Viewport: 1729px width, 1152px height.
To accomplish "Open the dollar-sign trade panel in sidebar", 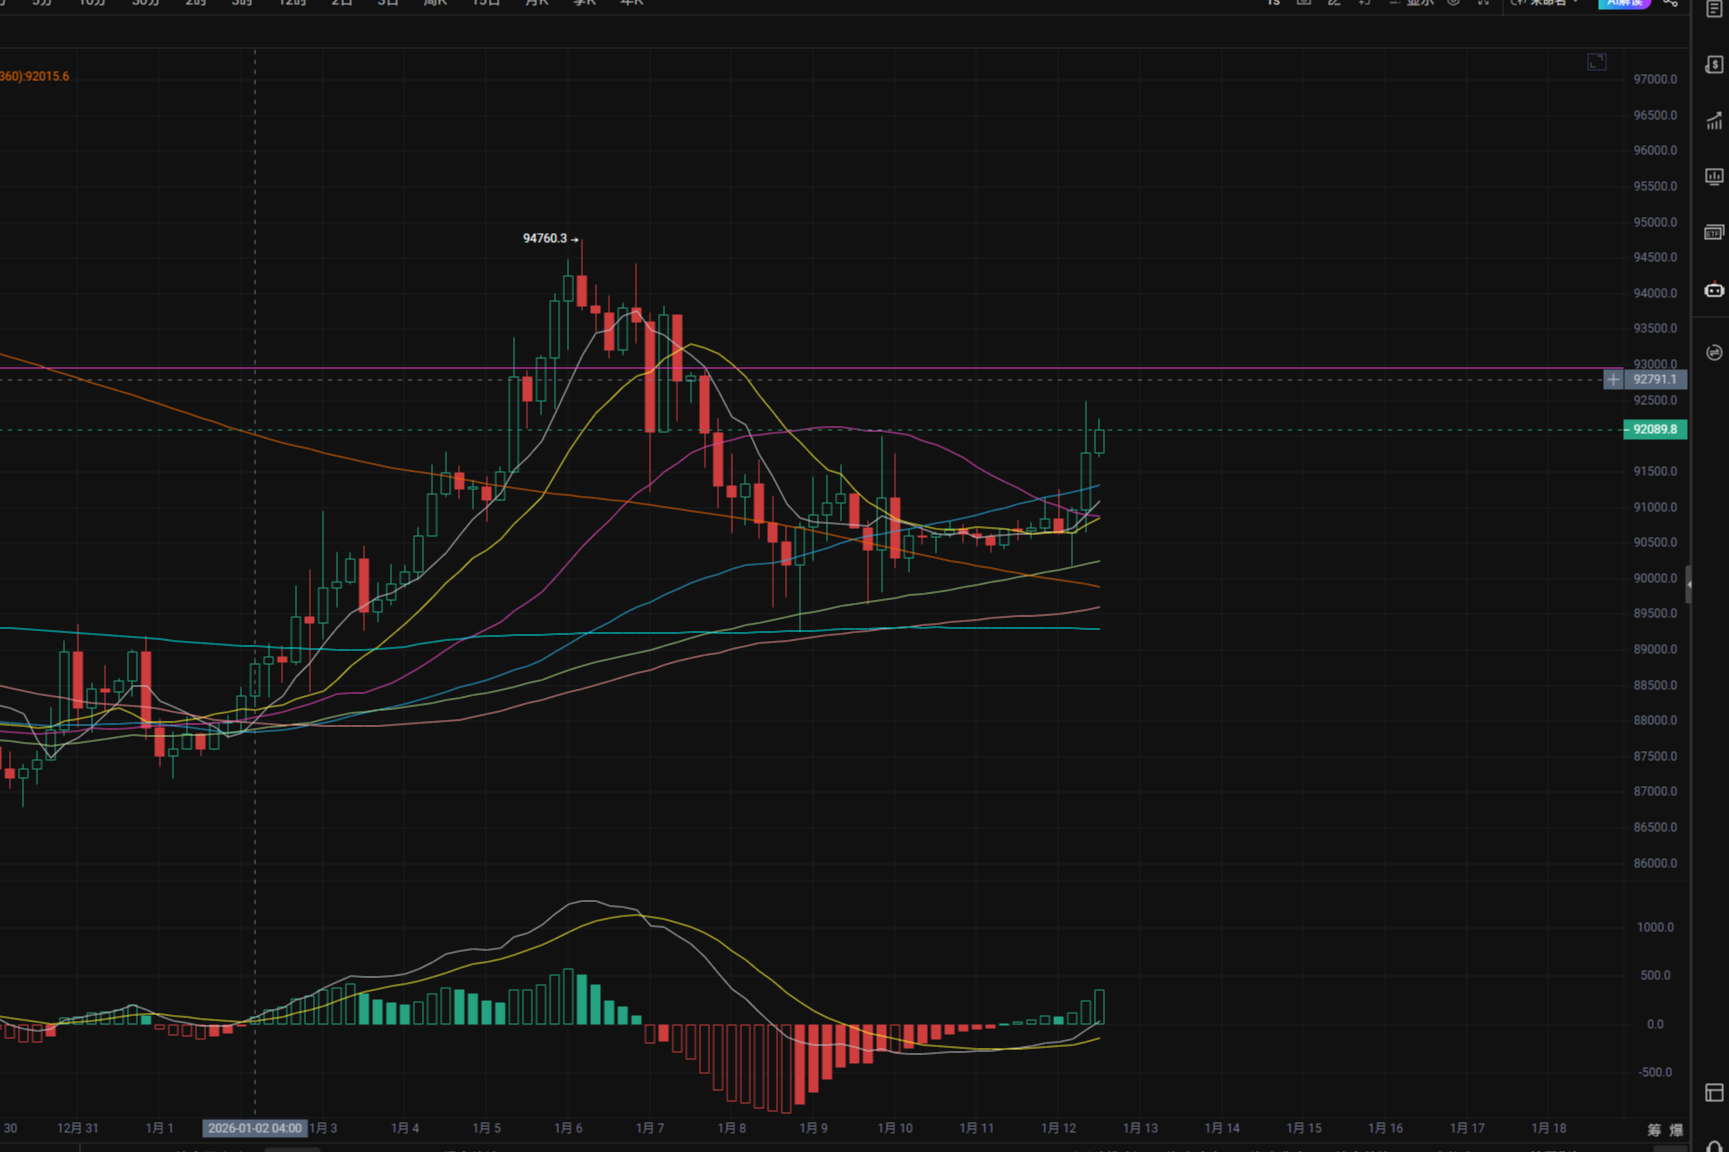I will click(1713, 65).
